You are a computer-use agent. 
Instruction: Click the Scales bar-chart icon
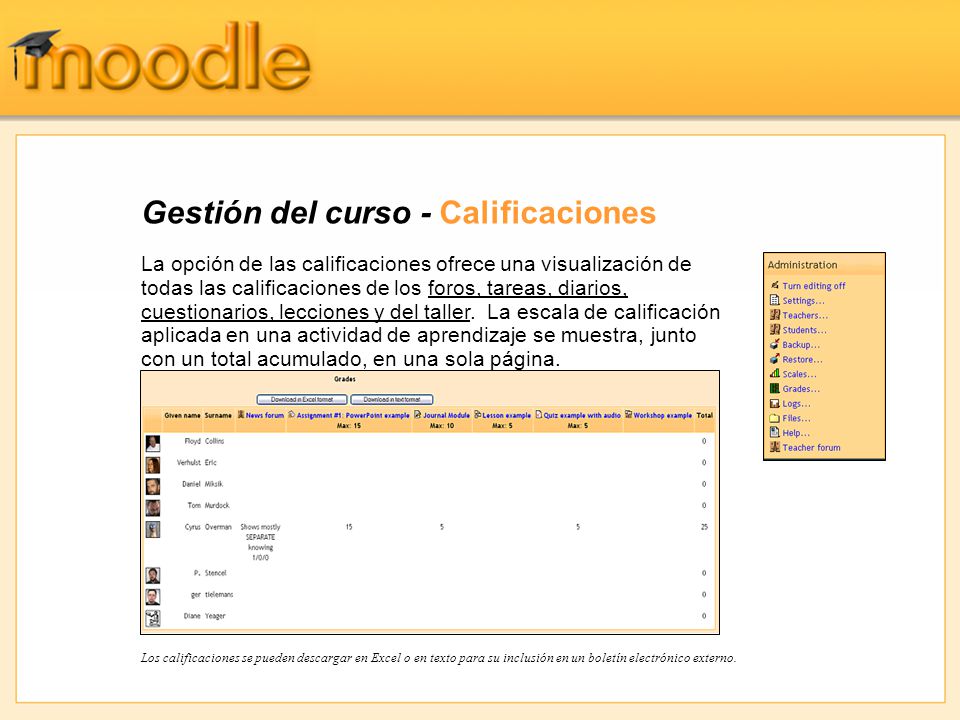point(774,373)
